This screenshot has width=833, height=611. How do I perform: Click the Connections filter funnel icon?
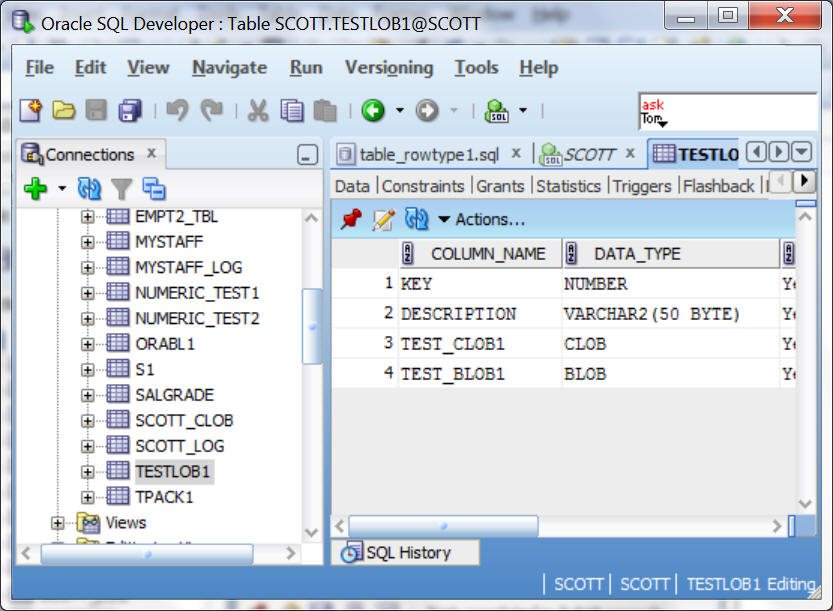pos(122,189)
